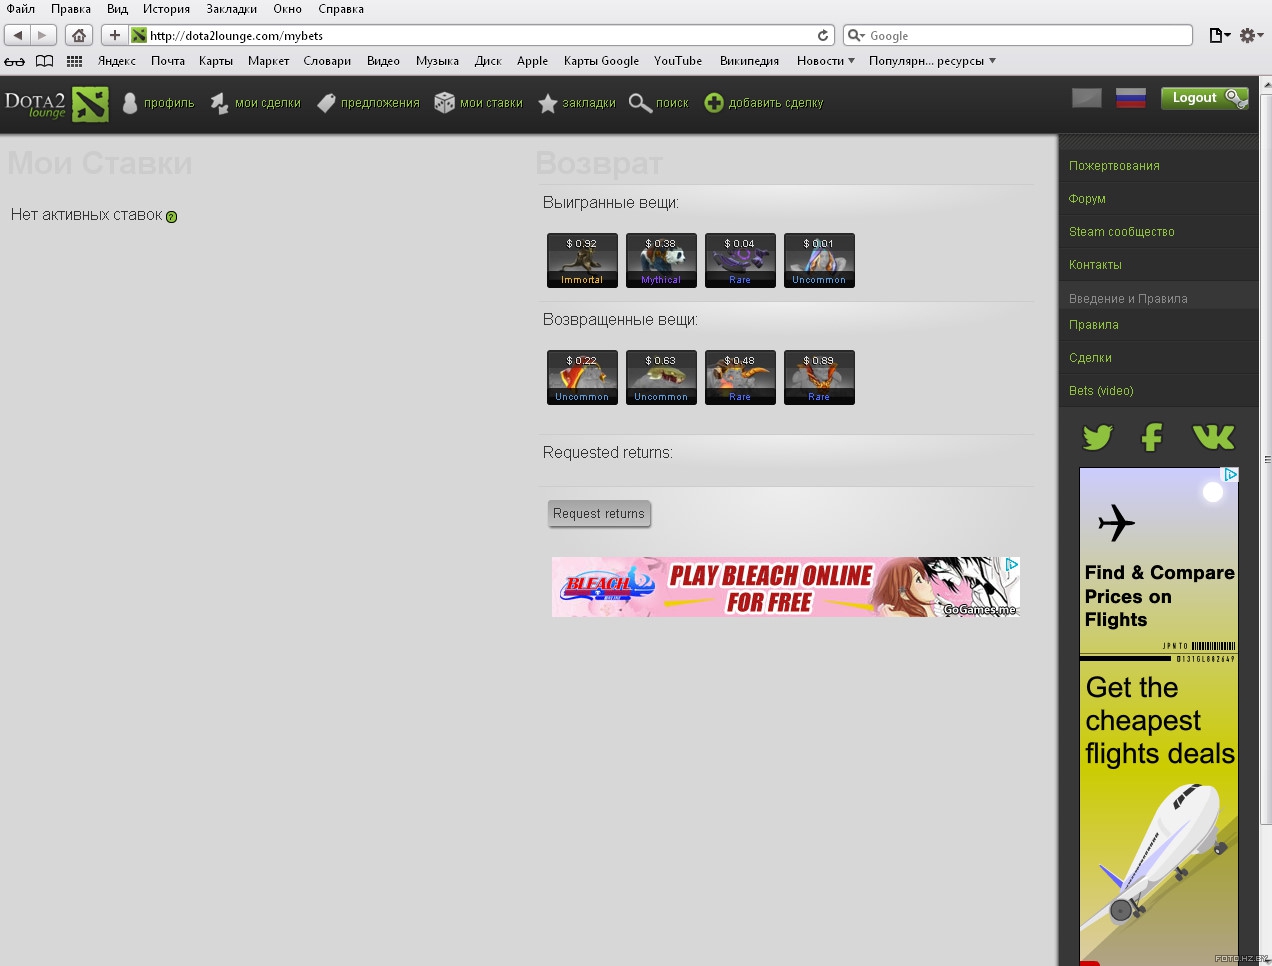Select the $0.92 Immortal won item
Screen dimensions: 1272x966
tap(582, 261)
